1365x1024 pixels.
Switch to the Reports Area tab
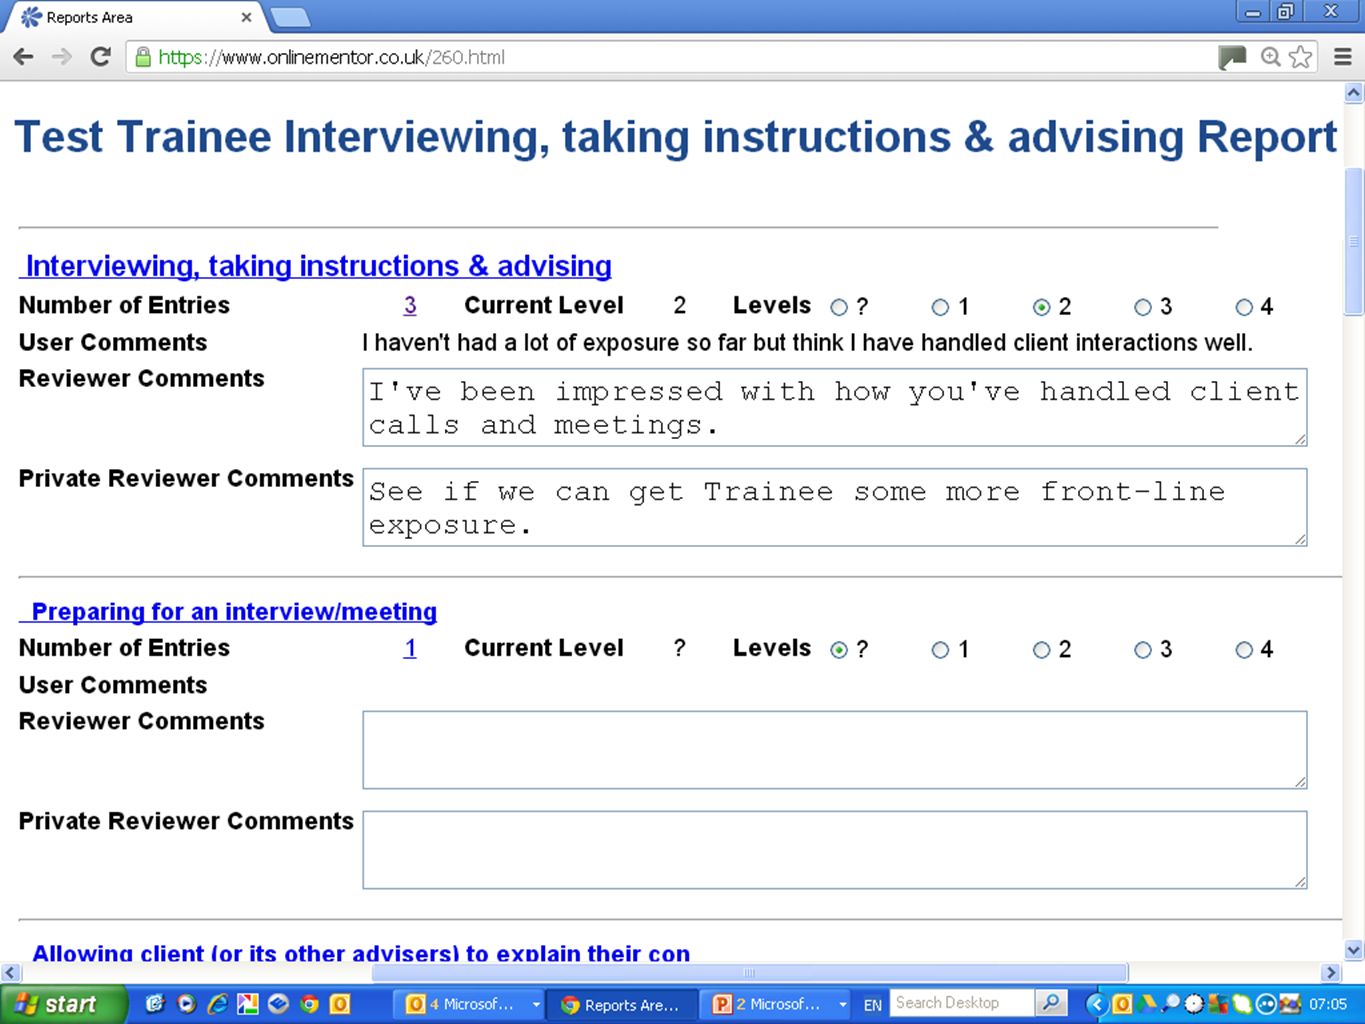(135, 17)
